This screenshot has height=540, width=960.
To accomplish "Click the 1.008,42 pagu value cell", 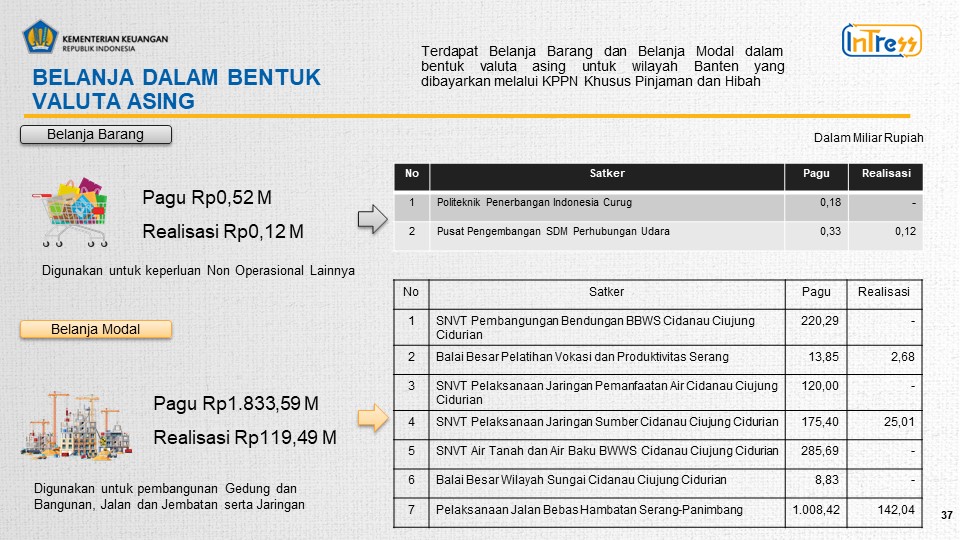I will click(817, 510).
